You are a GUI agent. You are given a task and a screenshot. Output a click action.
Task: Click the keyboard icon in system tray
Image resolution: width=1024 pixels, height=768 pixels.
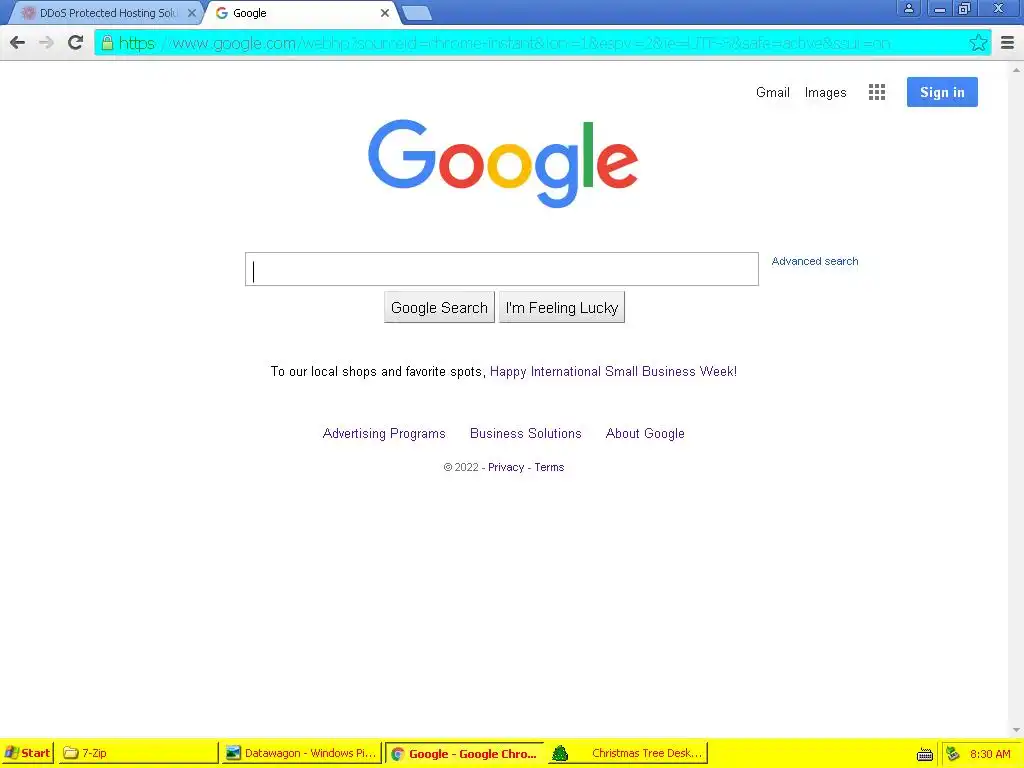point(925,754)
